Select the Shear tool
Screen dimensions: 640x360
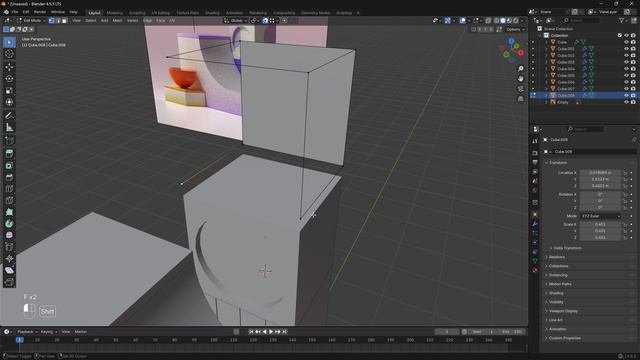[x=9, y=270]
